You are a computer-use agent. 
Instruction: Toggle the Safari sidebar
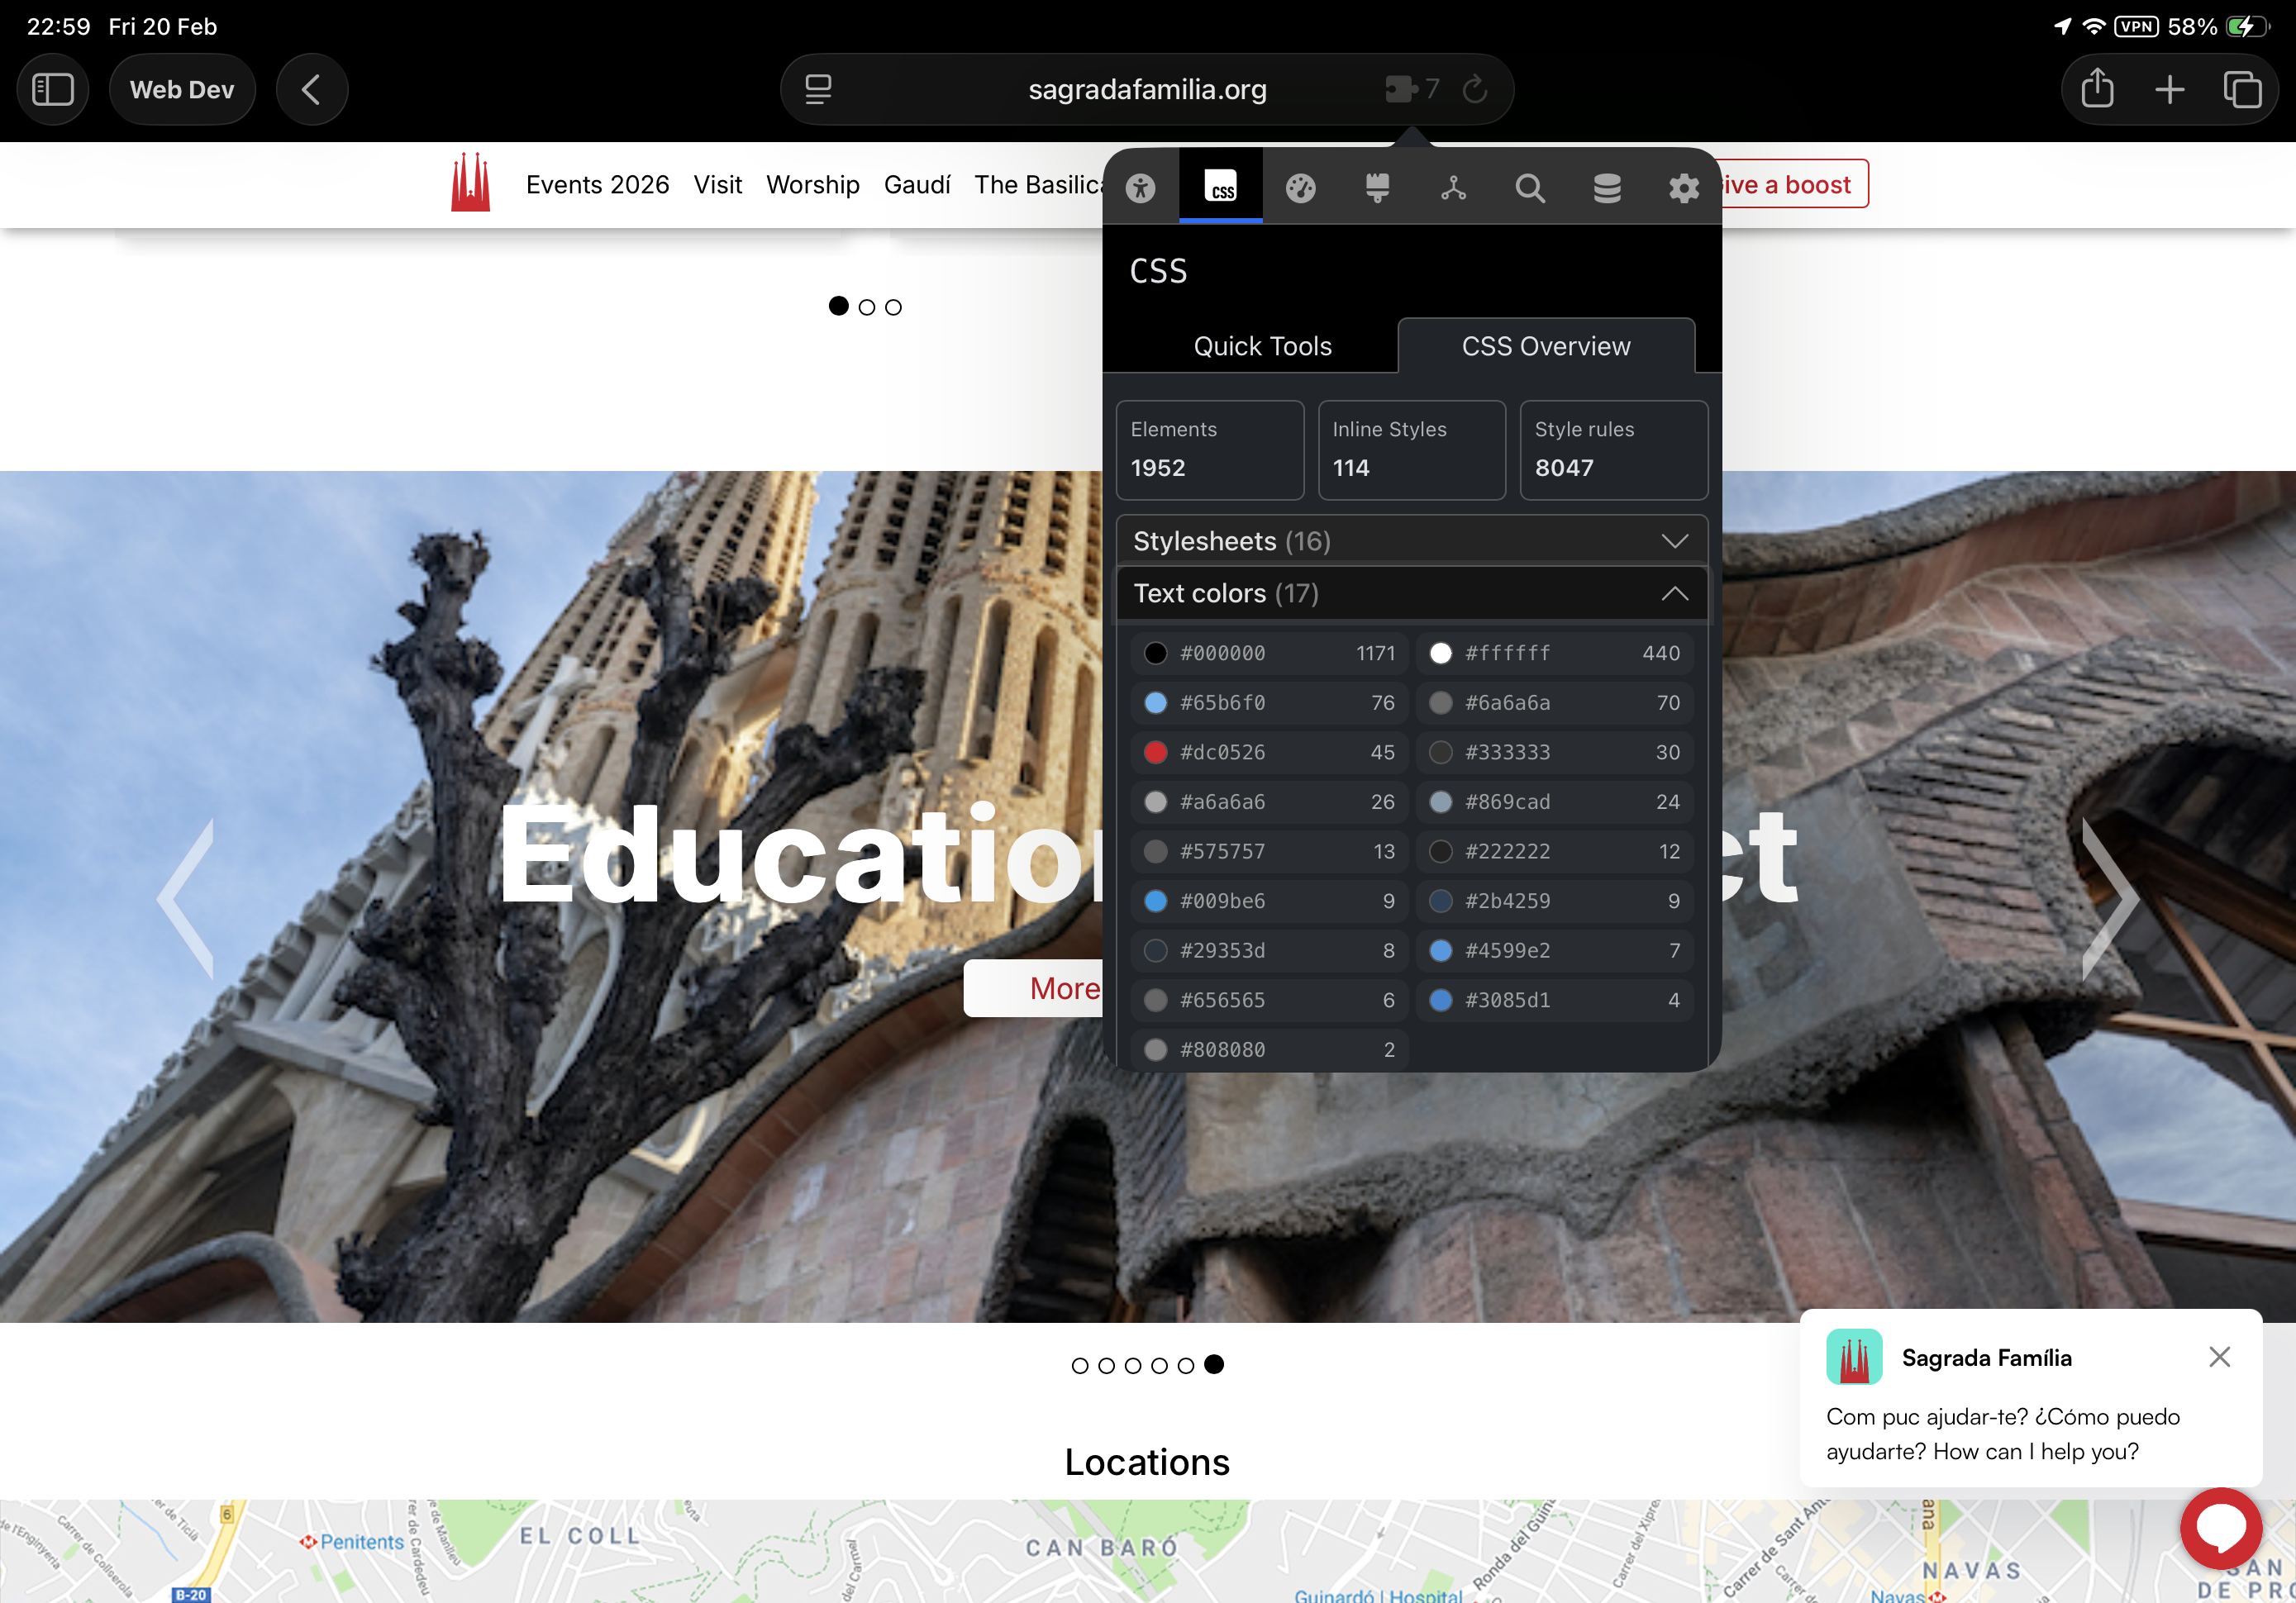tap(53, 89)
